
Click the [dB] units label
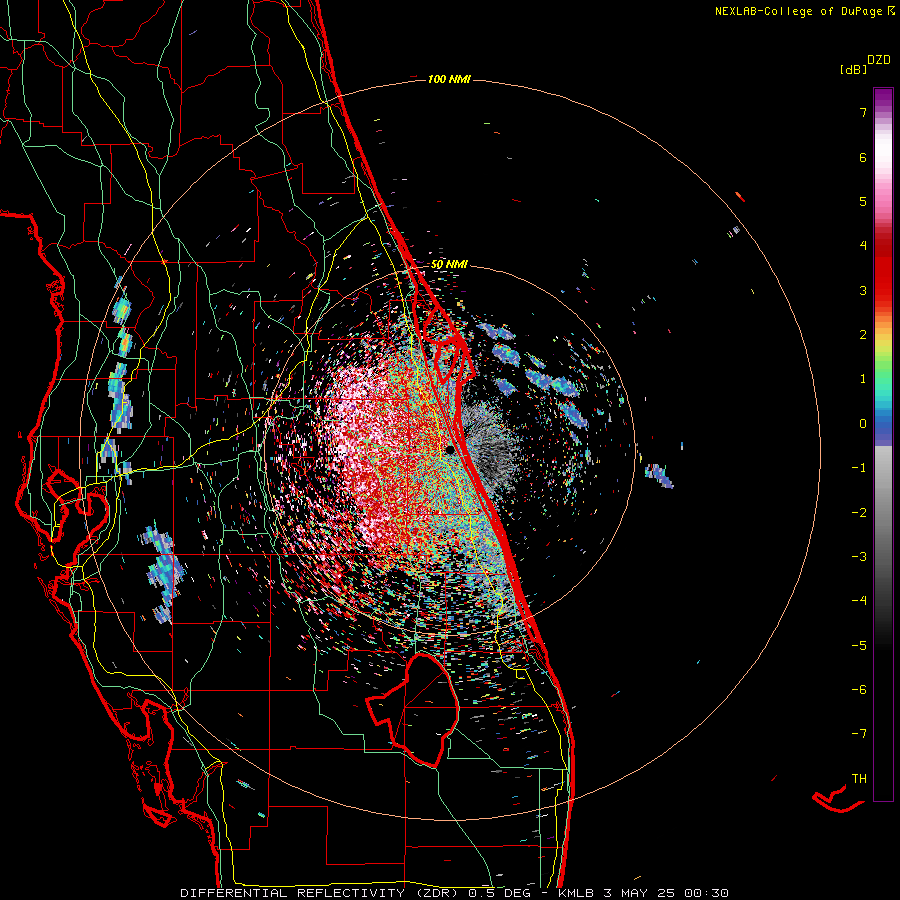[854, 69]
